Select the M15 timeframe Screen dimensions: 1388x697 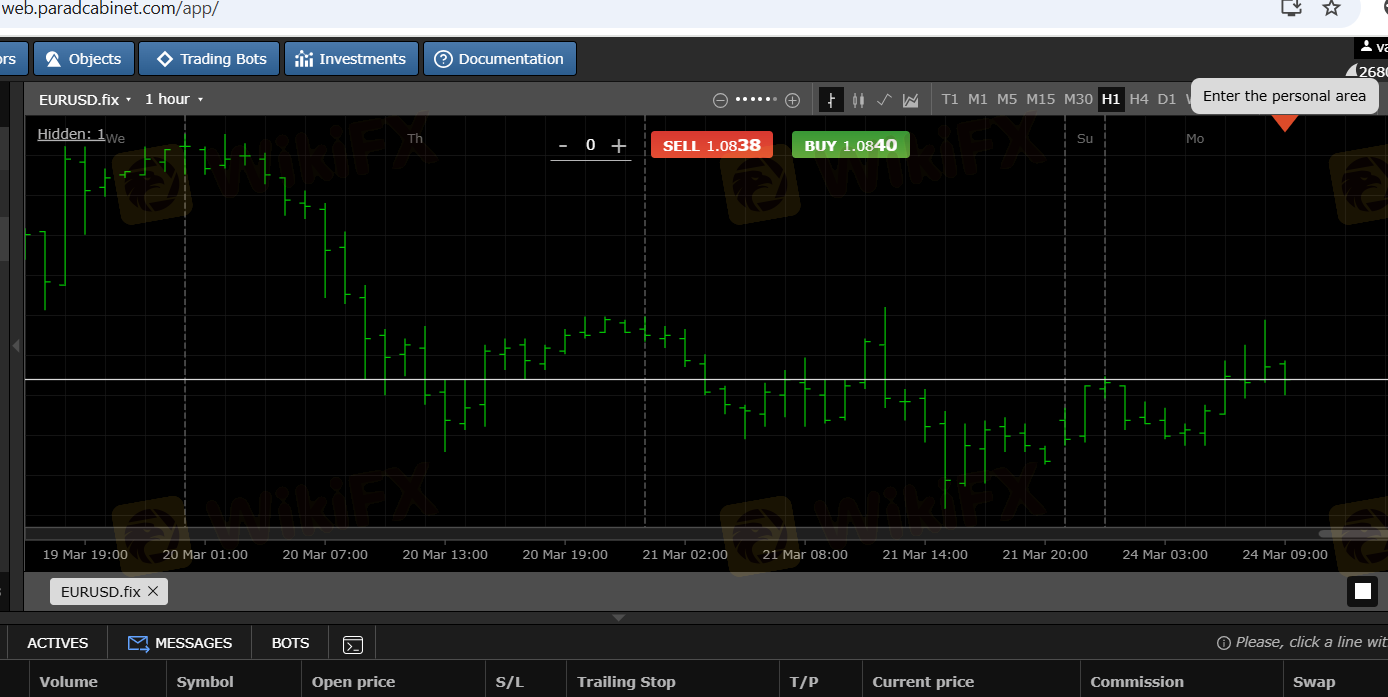(x=1041, y=99)
